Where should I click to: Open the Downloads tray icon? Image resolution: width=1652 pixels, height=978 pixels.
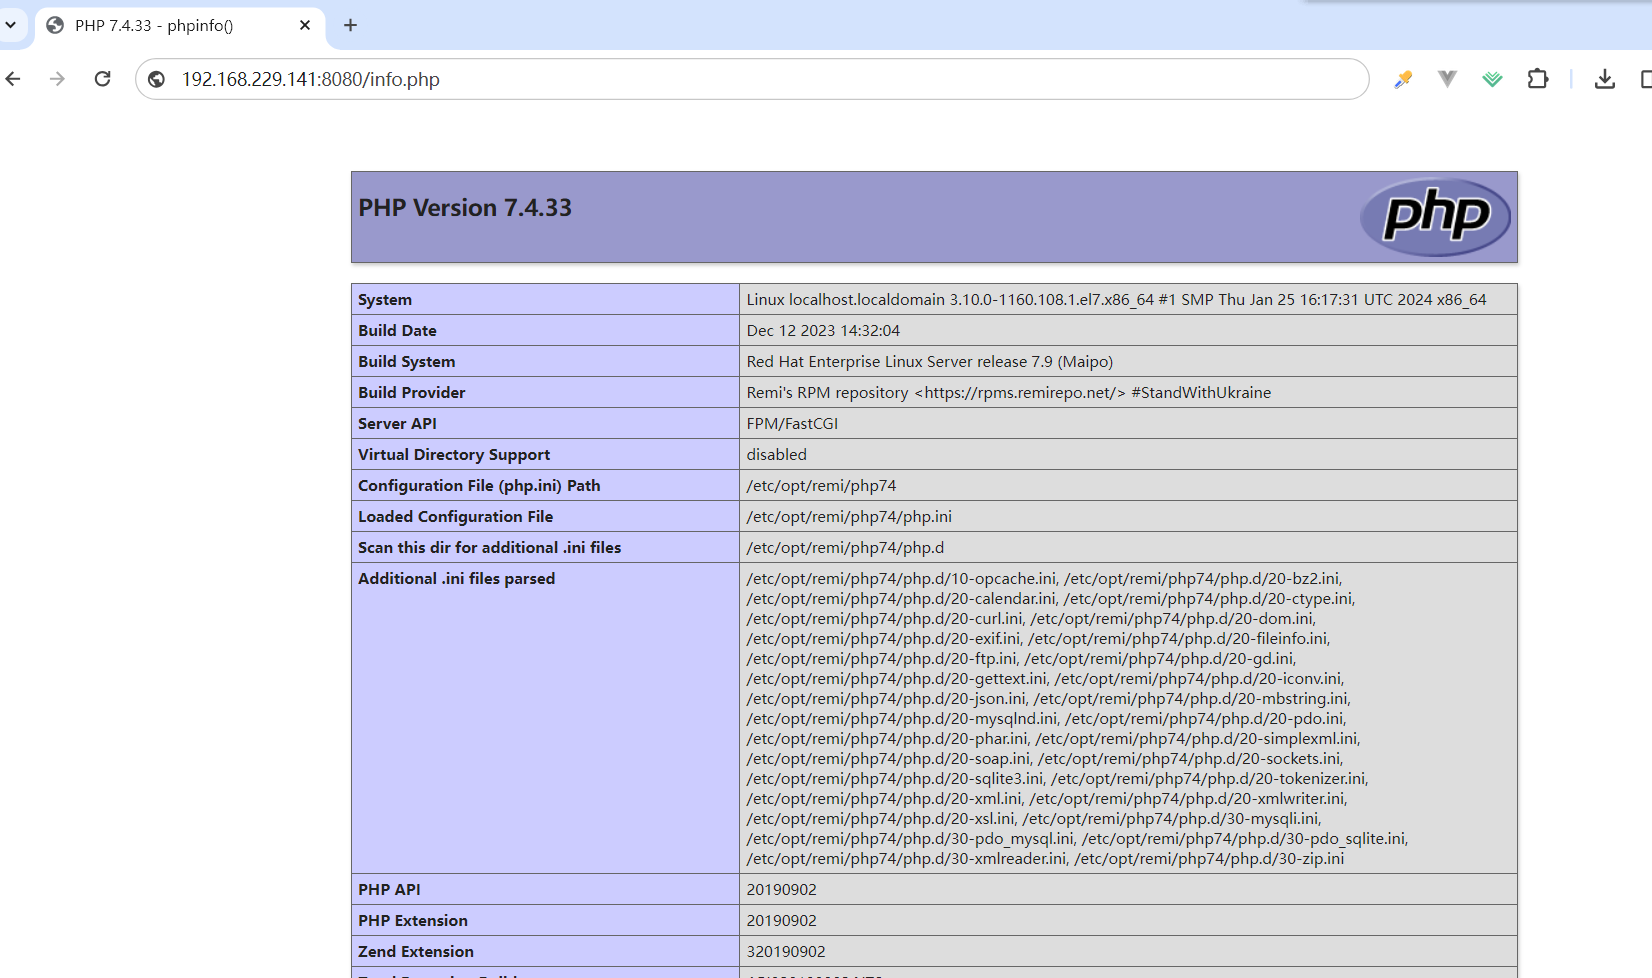1605,79
